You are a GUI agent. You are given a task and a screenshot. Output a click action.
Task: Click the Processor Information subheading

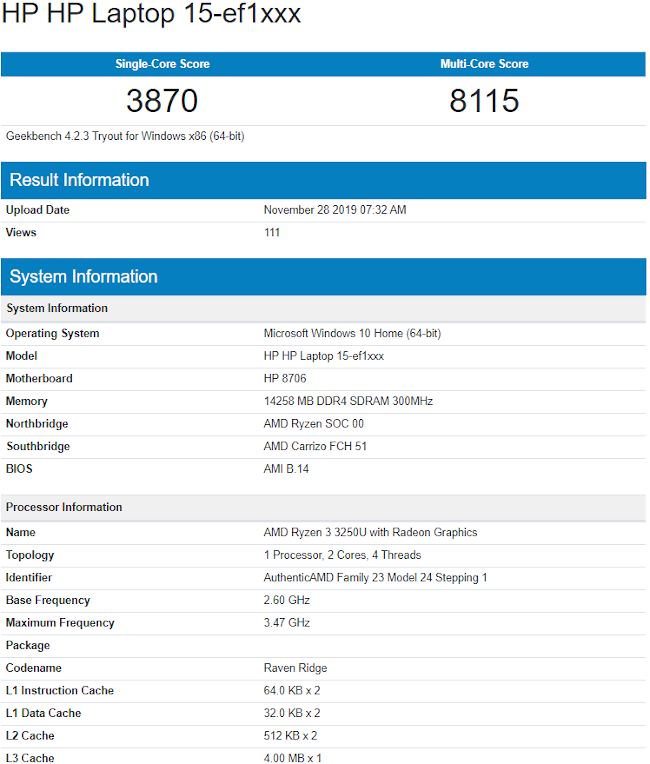(x=64, y=507)
